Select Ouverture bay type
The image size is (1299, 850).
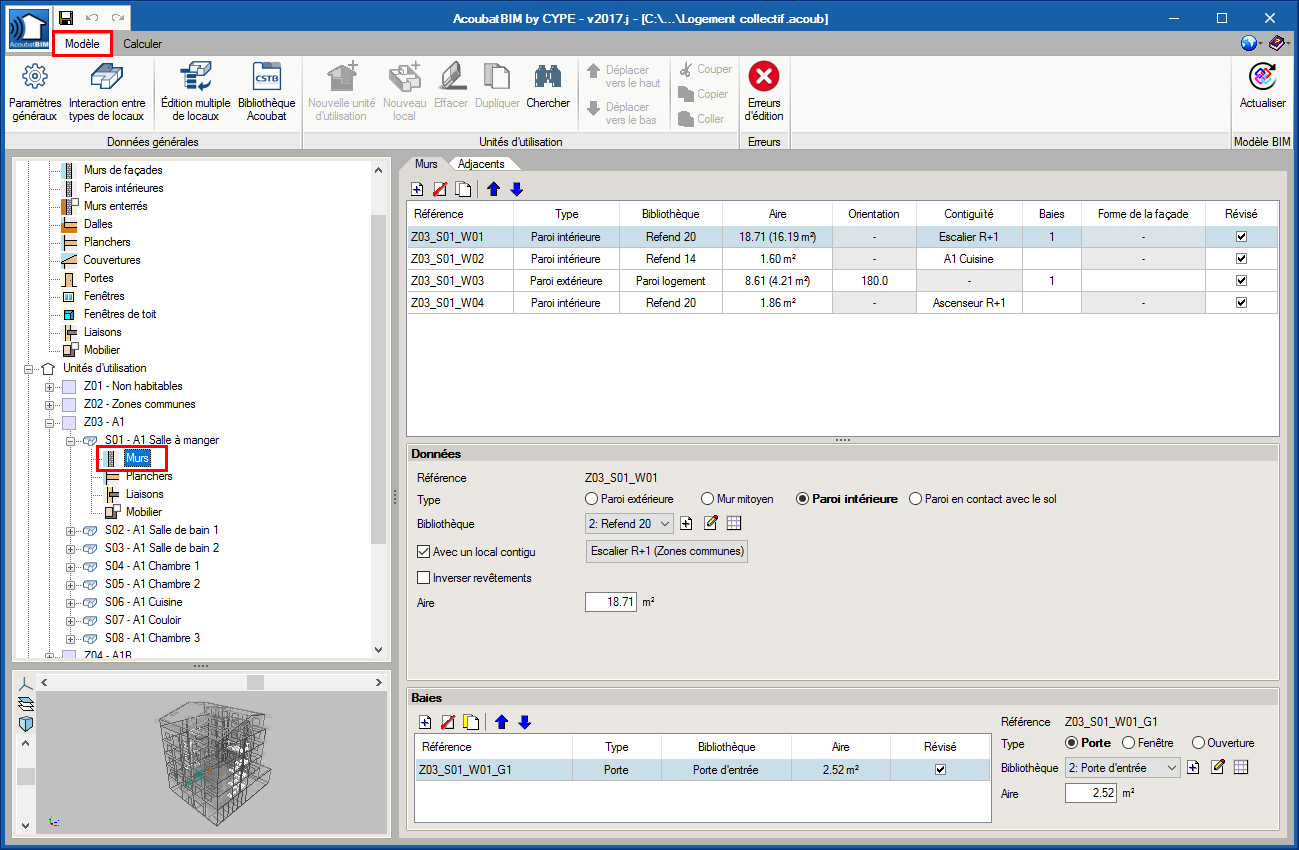click(1199, 743)
